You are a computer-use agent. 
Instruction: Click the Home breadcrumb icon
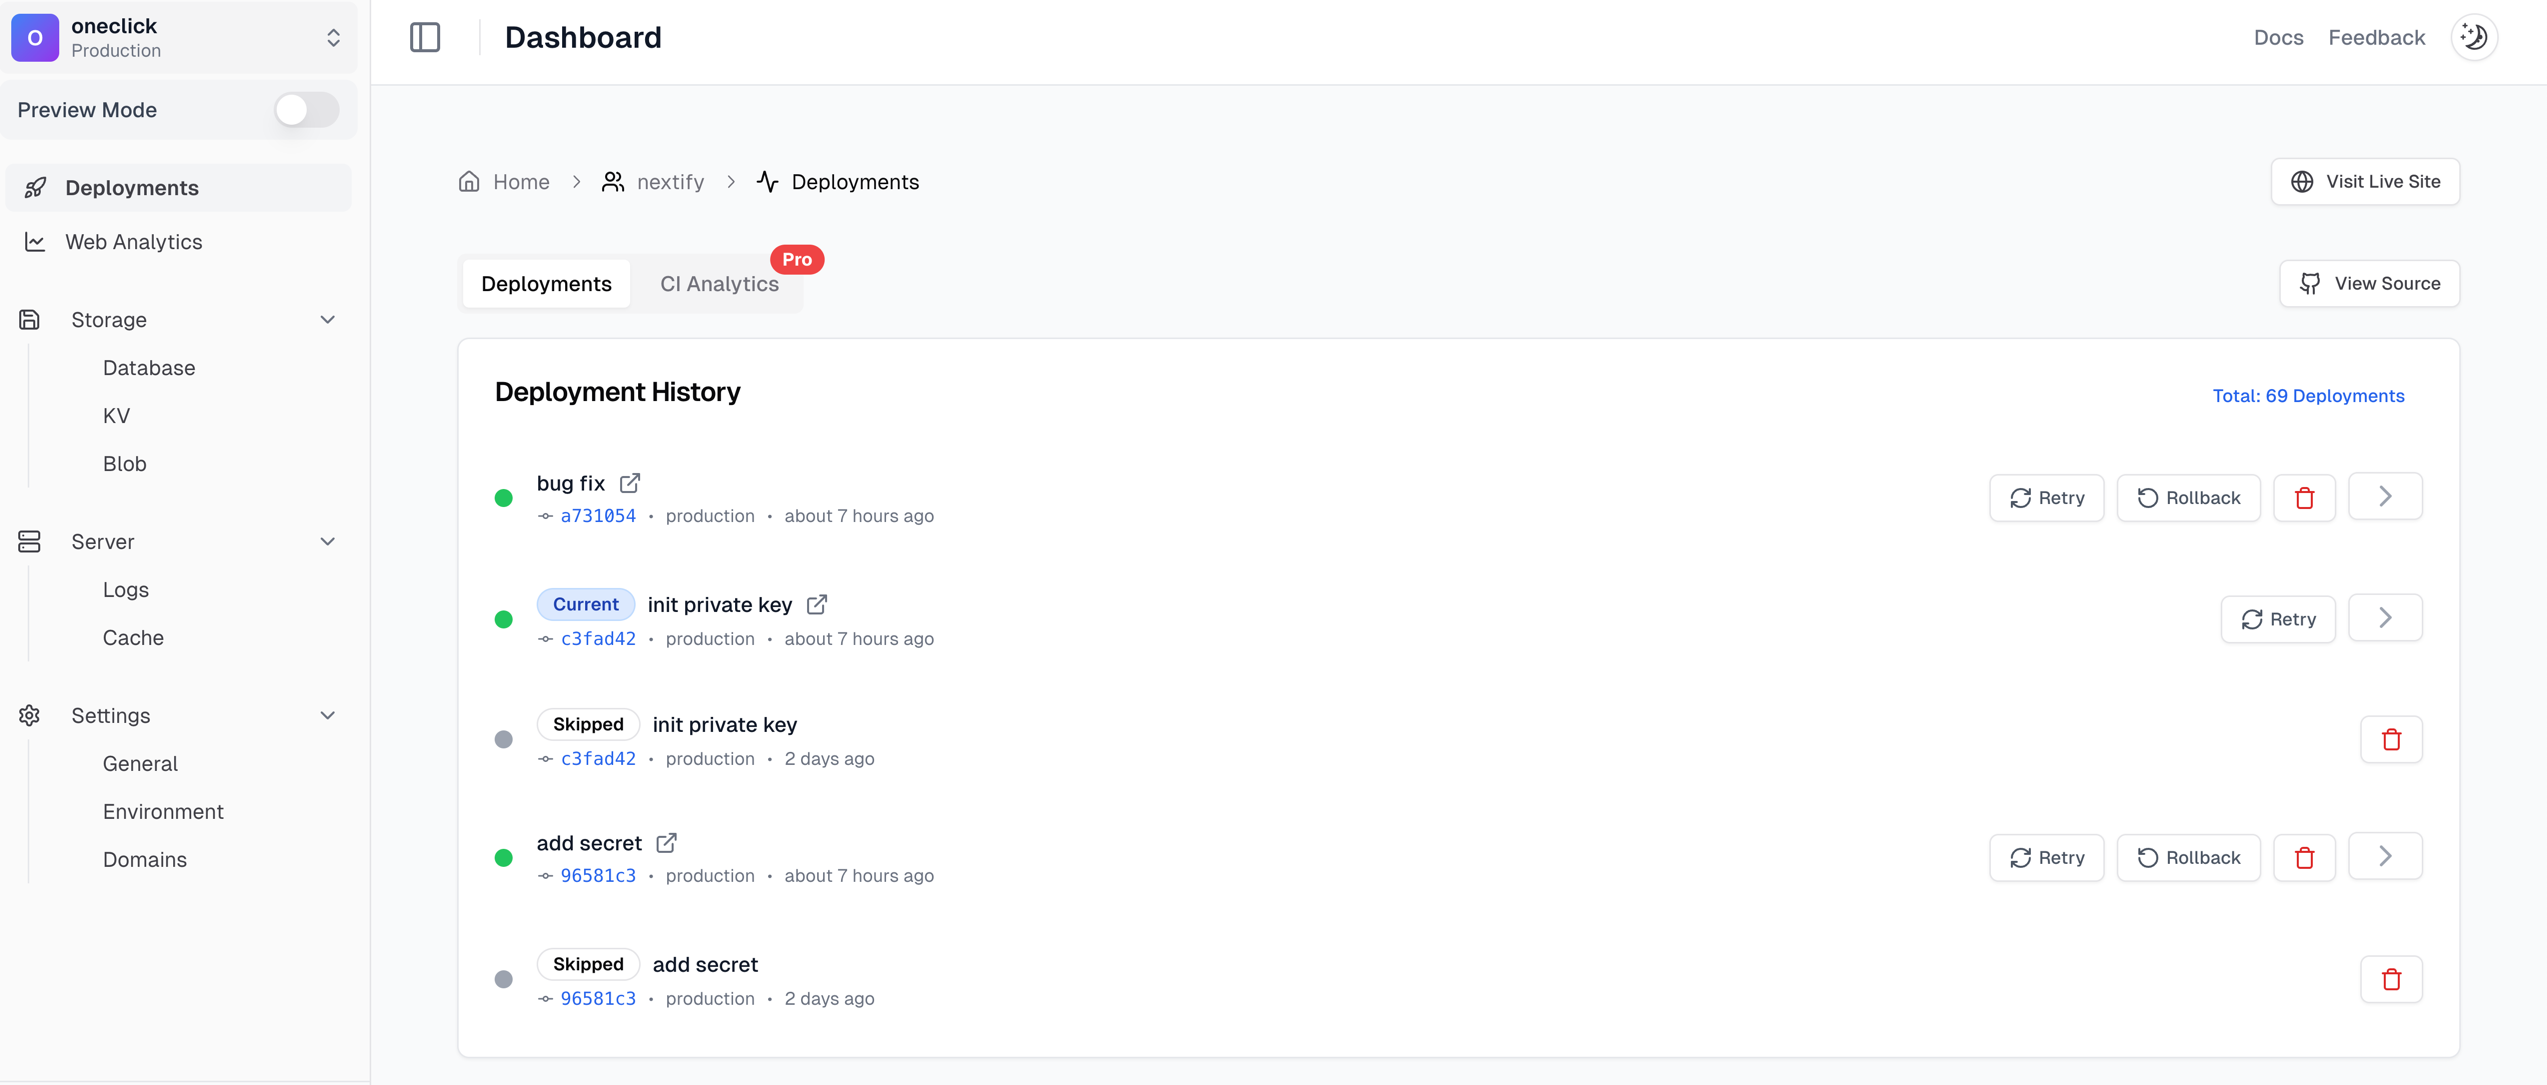coord(469,182)
